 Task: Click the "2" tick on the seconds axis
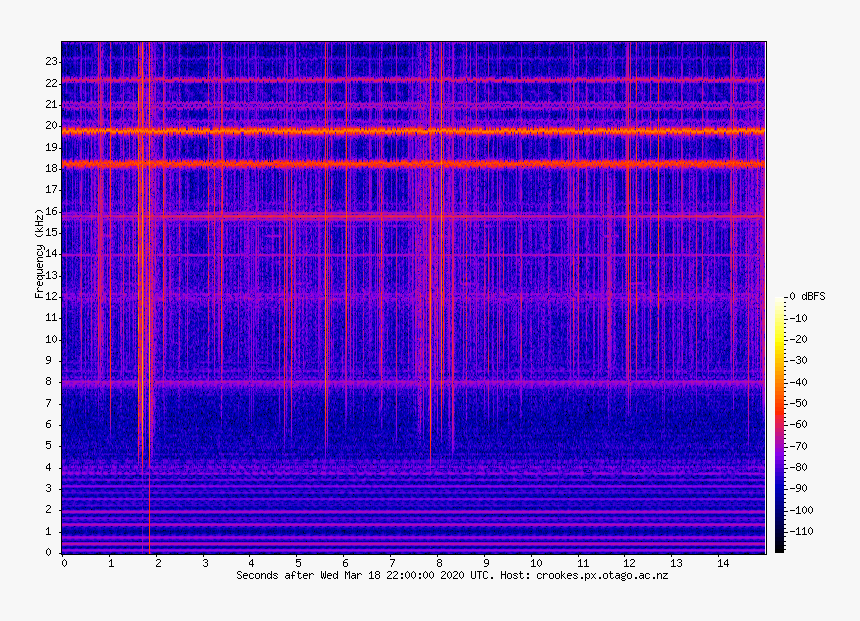pyautogui.click(x=158, y=563)
